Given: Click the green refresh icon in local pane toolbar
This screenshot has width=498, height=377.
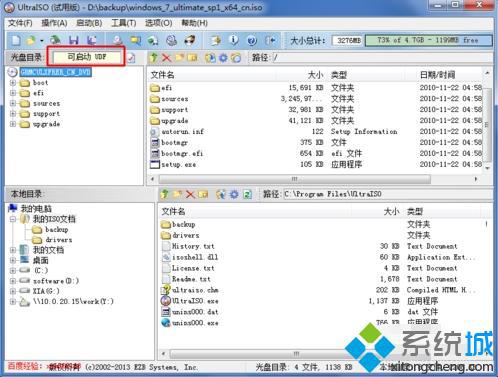Looking at the screenshot, I should coord(247,194).
